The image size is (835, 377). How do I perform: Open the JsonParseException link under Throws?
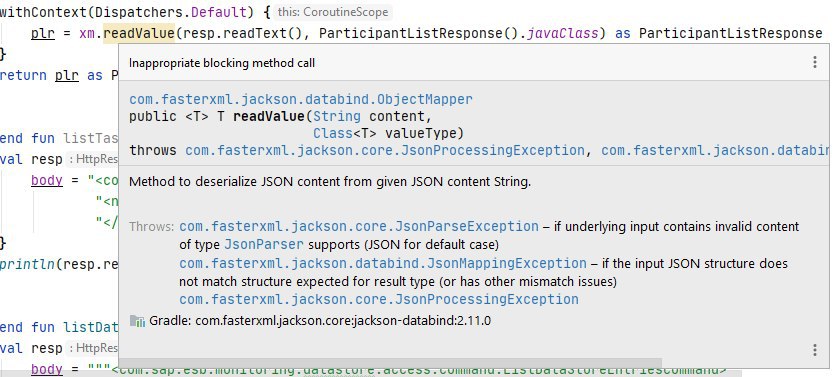359,226
